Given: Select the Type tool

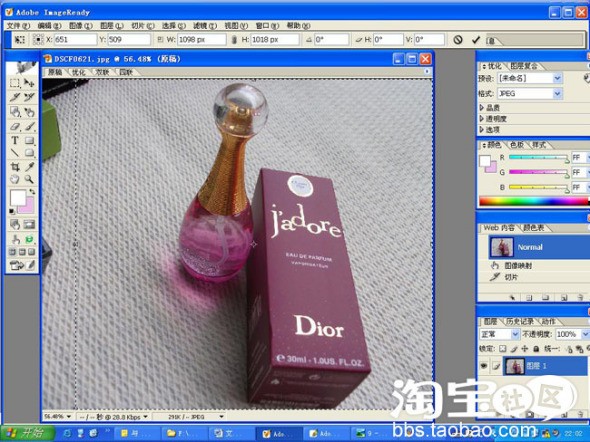Looking at the screenshot, I should coord(15,140).
